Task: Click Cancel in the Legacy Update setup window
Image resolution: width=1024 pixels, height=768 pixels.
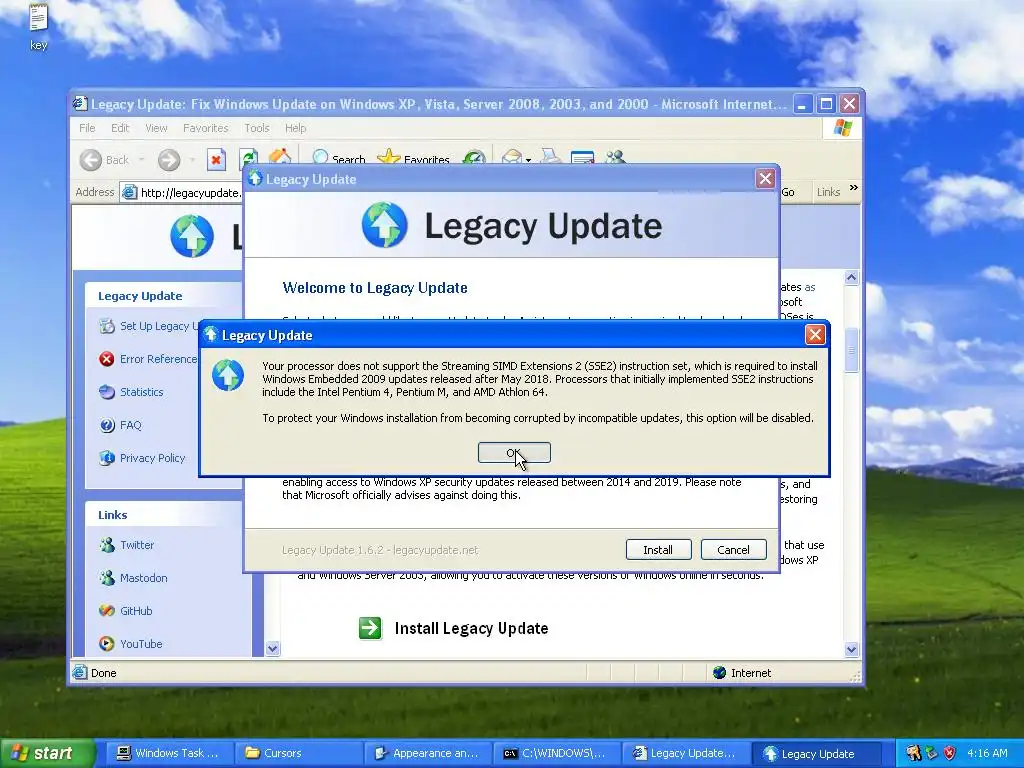Action: pos(733,550)
